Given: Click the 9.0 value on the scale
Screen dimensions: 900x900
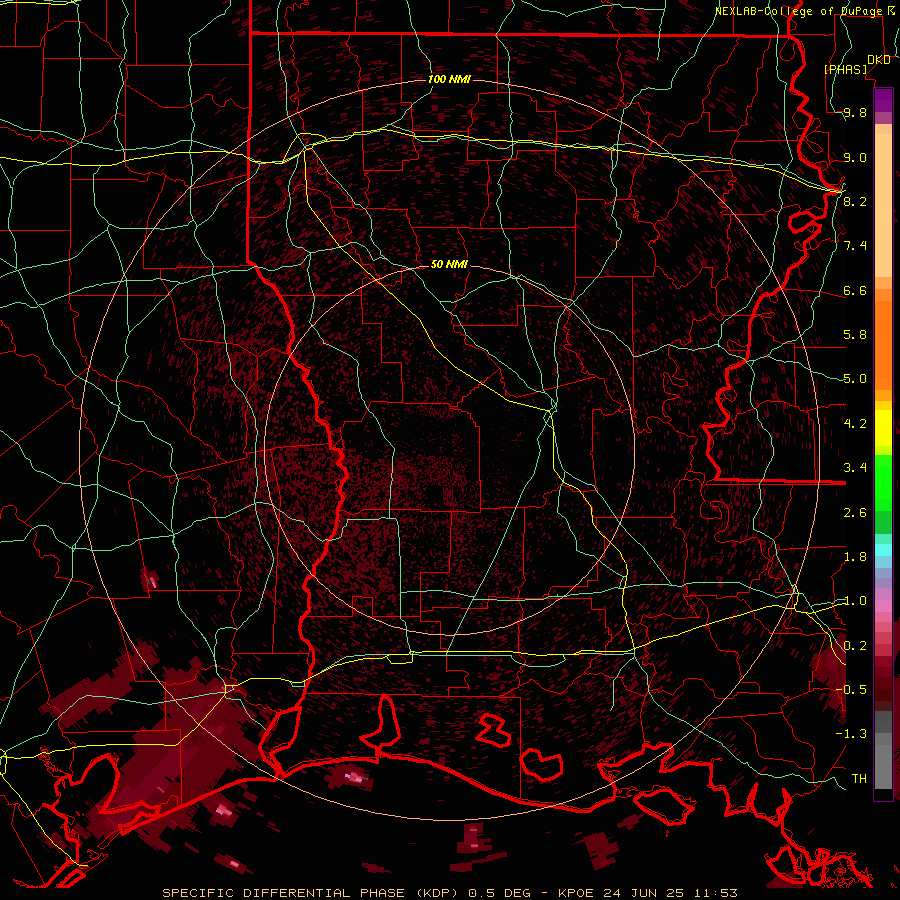Looking at the screenshot, I should [x=855, y=158].
